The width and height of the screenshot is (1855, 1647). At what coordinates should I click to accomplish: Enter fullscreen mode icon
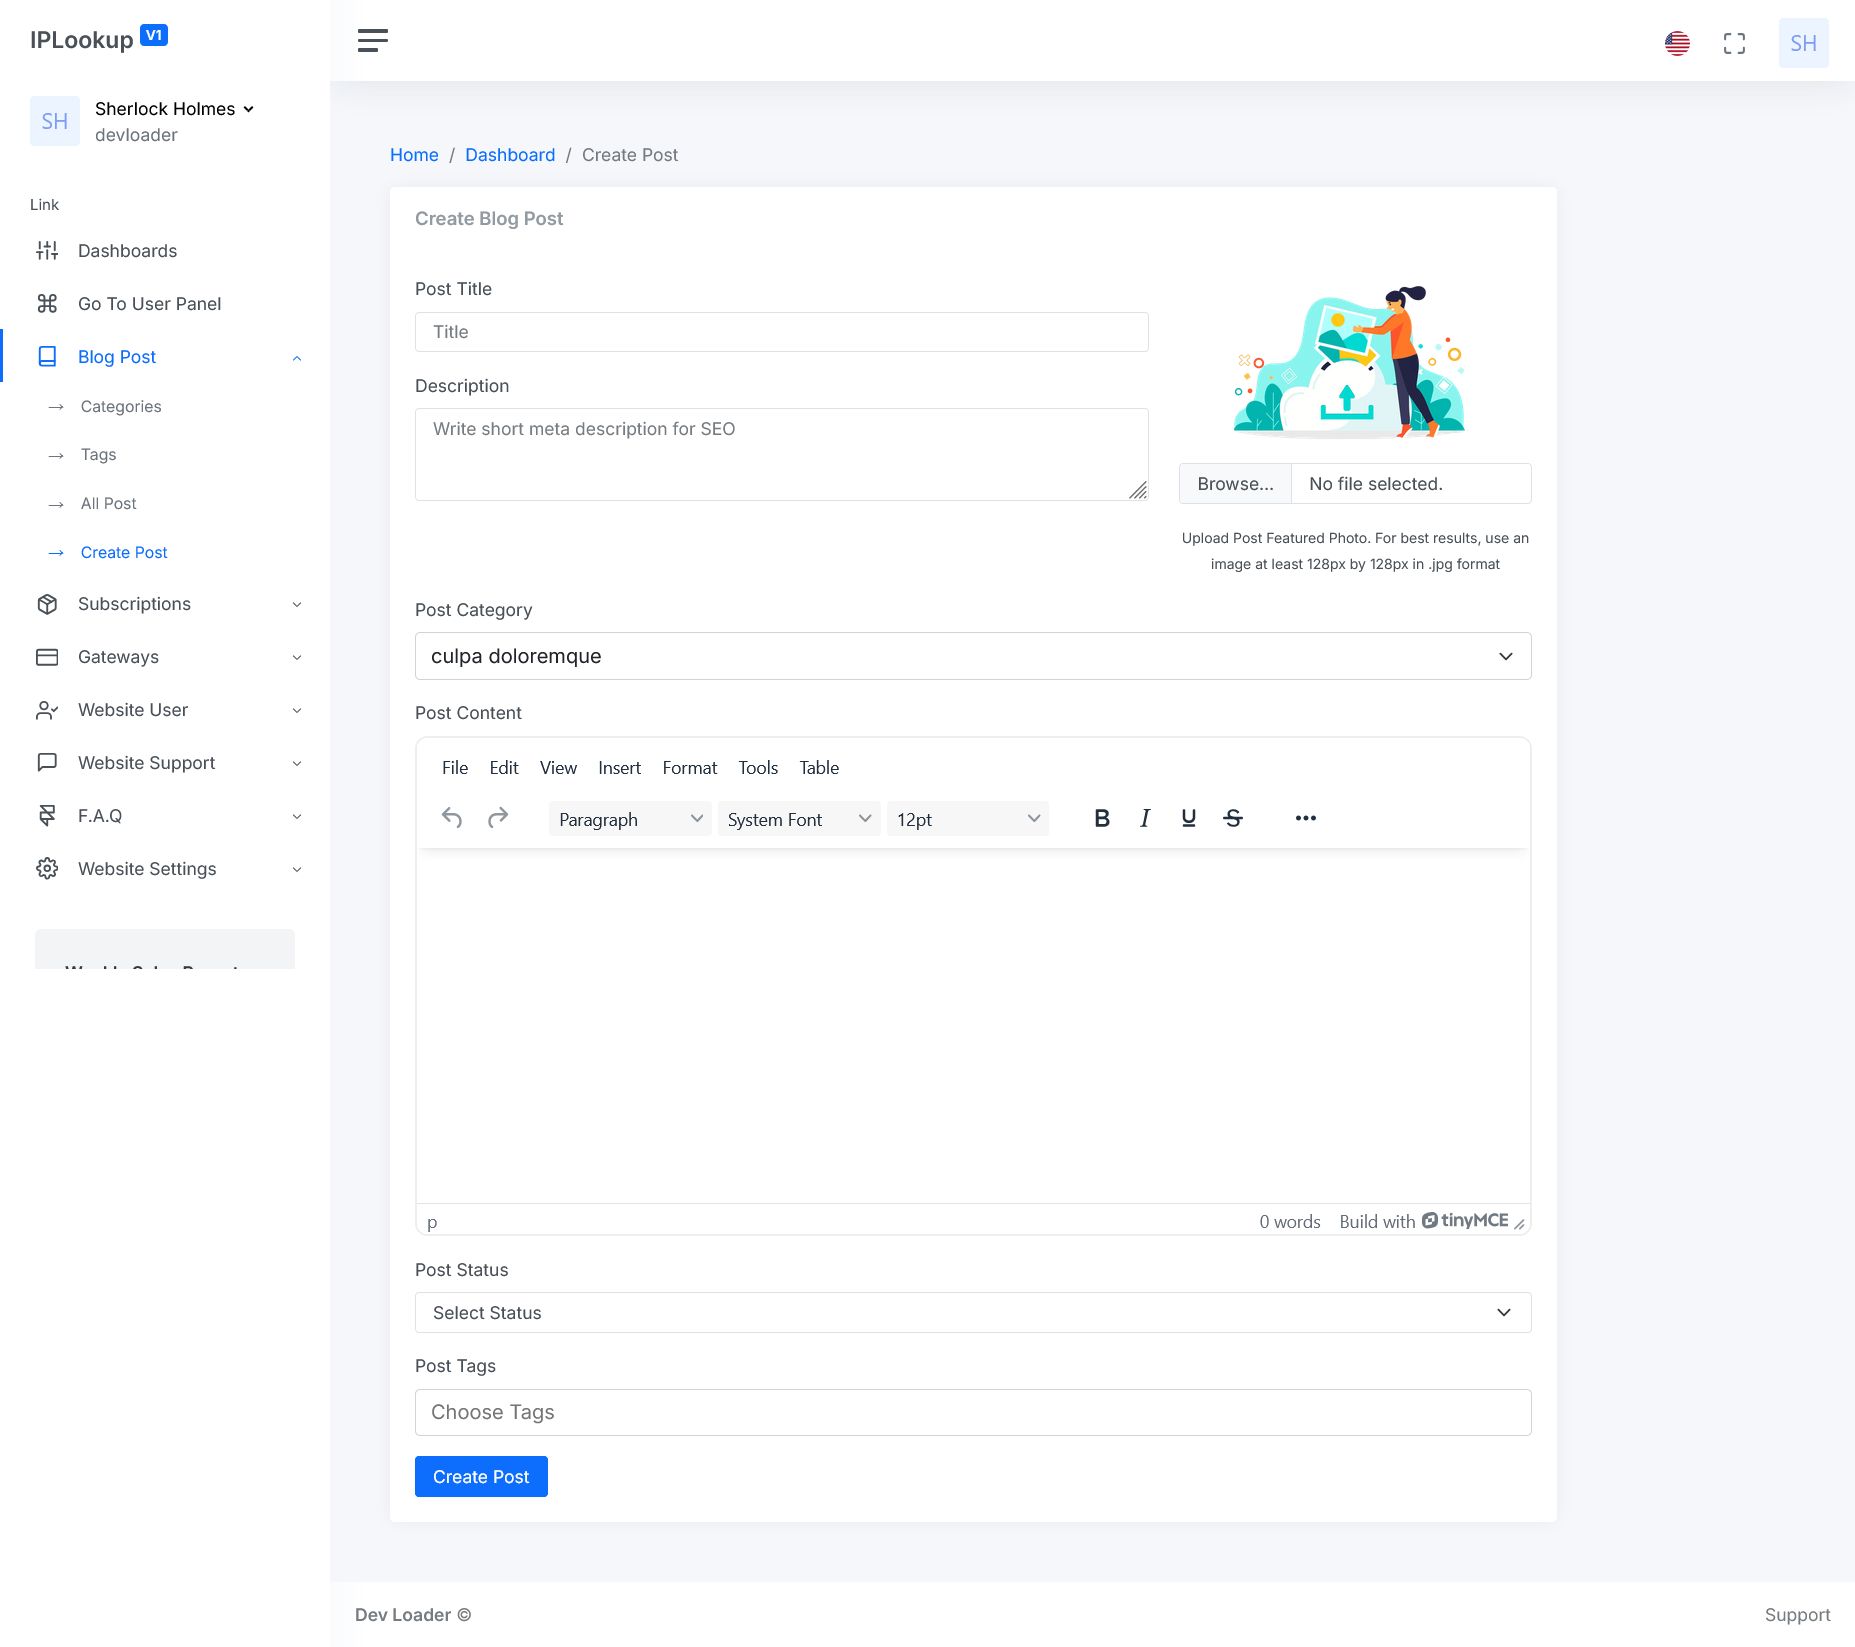point(1734,43)
